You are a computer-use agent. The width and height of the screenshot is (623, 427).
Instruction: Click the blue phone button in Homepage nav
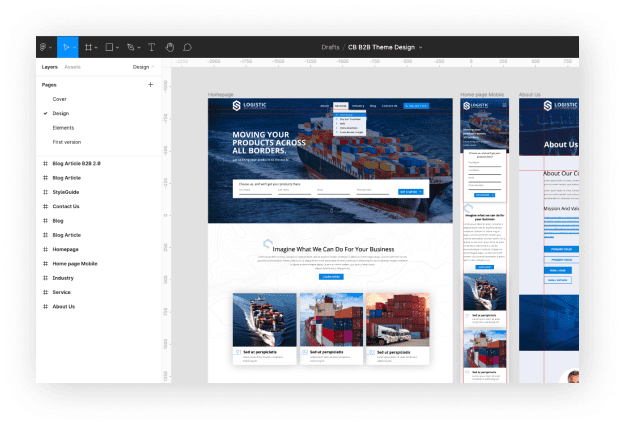416,106
